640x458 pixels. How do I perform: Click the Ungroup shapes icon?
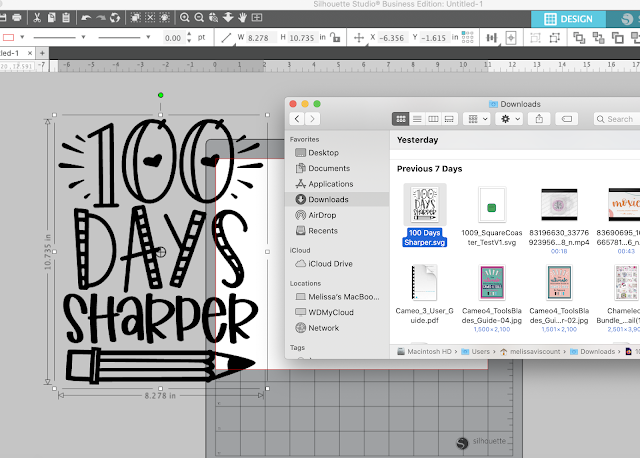pos(555,38)
